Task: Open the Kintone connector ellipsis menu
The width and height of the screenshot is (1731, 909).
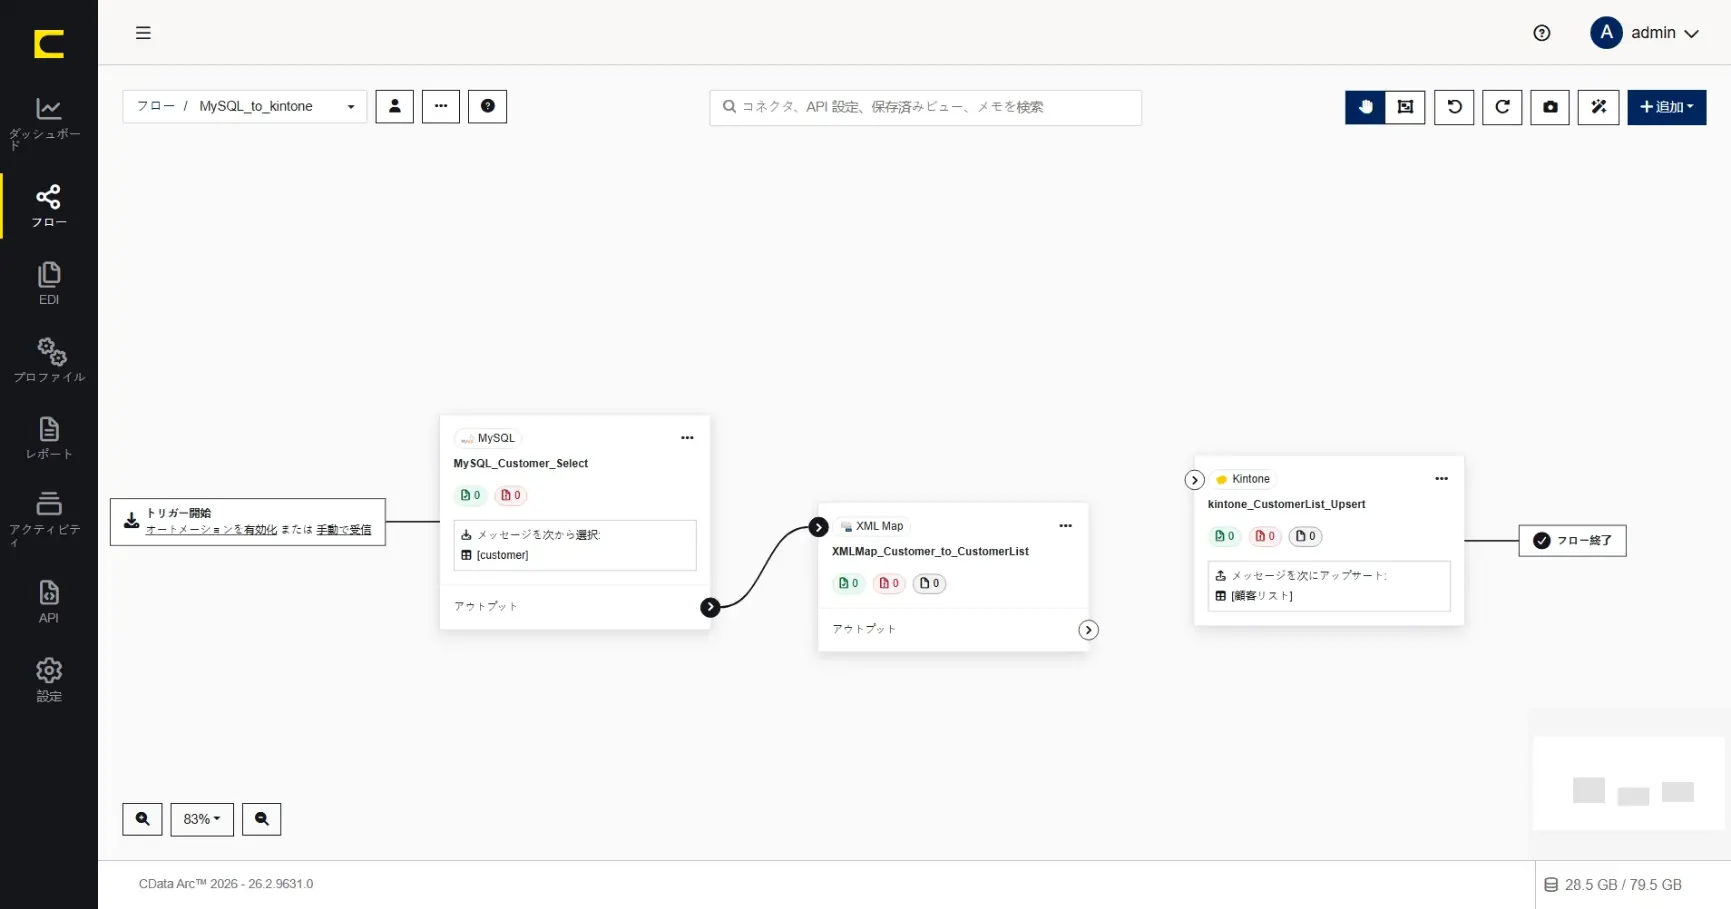Action: [x=1442, y=479]
